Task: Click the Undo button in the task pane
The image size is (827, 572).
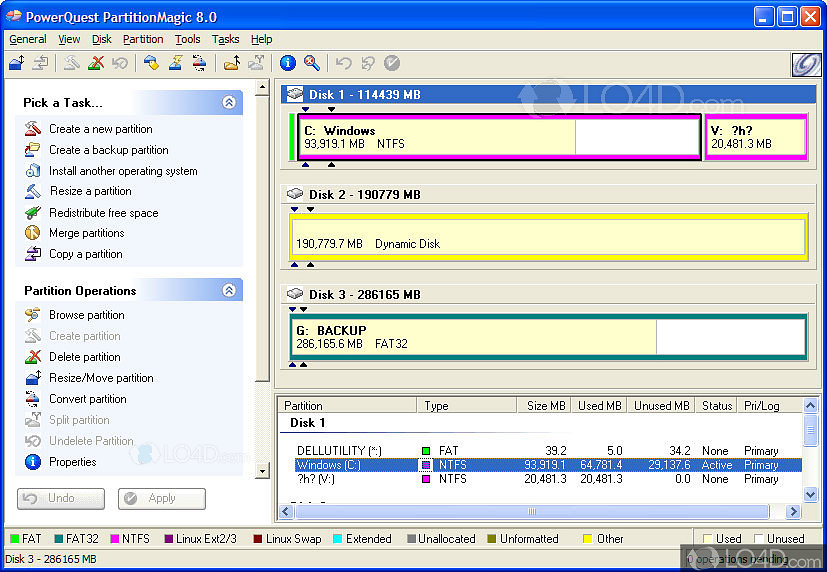Action: [61, 498]
